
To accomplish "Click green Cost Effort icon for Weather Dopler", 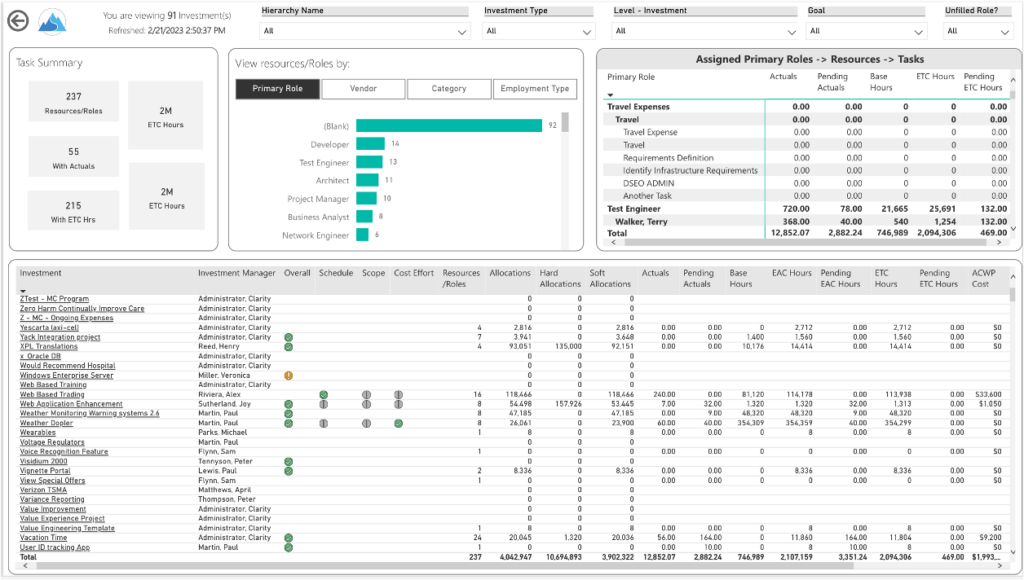I will (398, 423).
